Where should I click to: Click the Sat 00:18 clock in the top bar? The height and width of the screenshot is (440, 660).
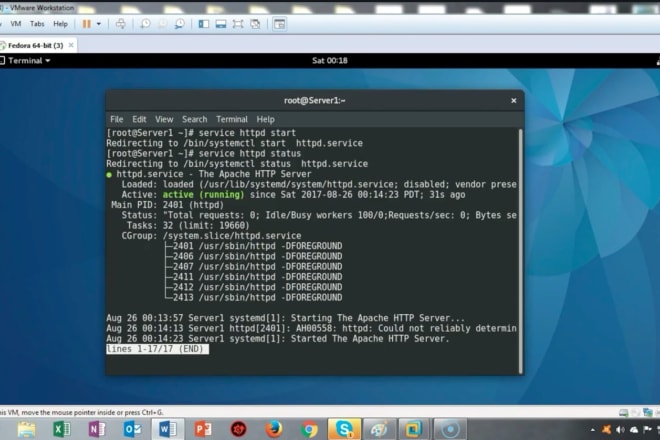coord(330,61)
